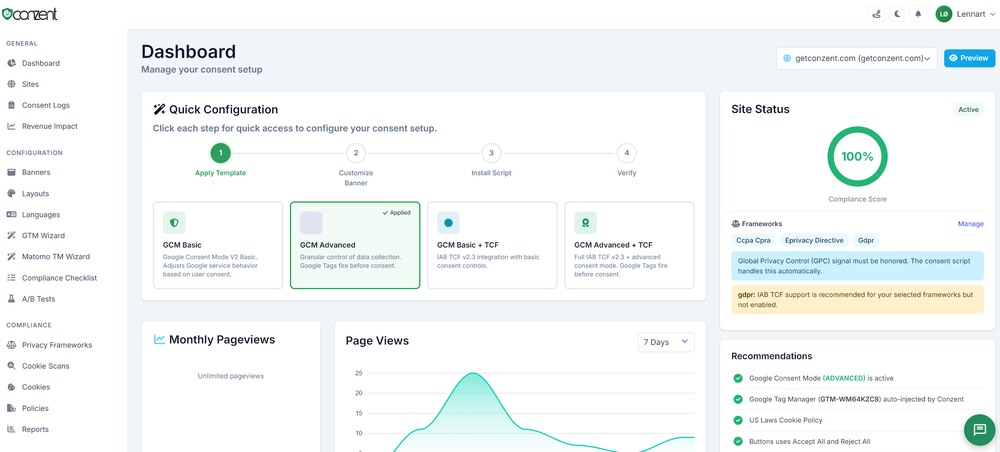
Task: Click the Reports sidebar icon
Action: click(11, 429)
